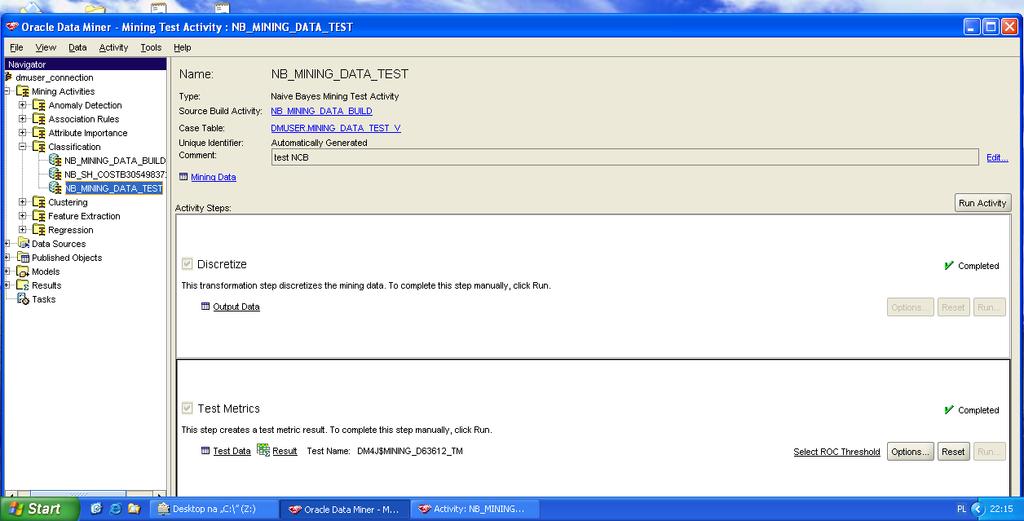1024x521 pixels.
Task: Expand the Clustering node
Action: pos(23,202)
